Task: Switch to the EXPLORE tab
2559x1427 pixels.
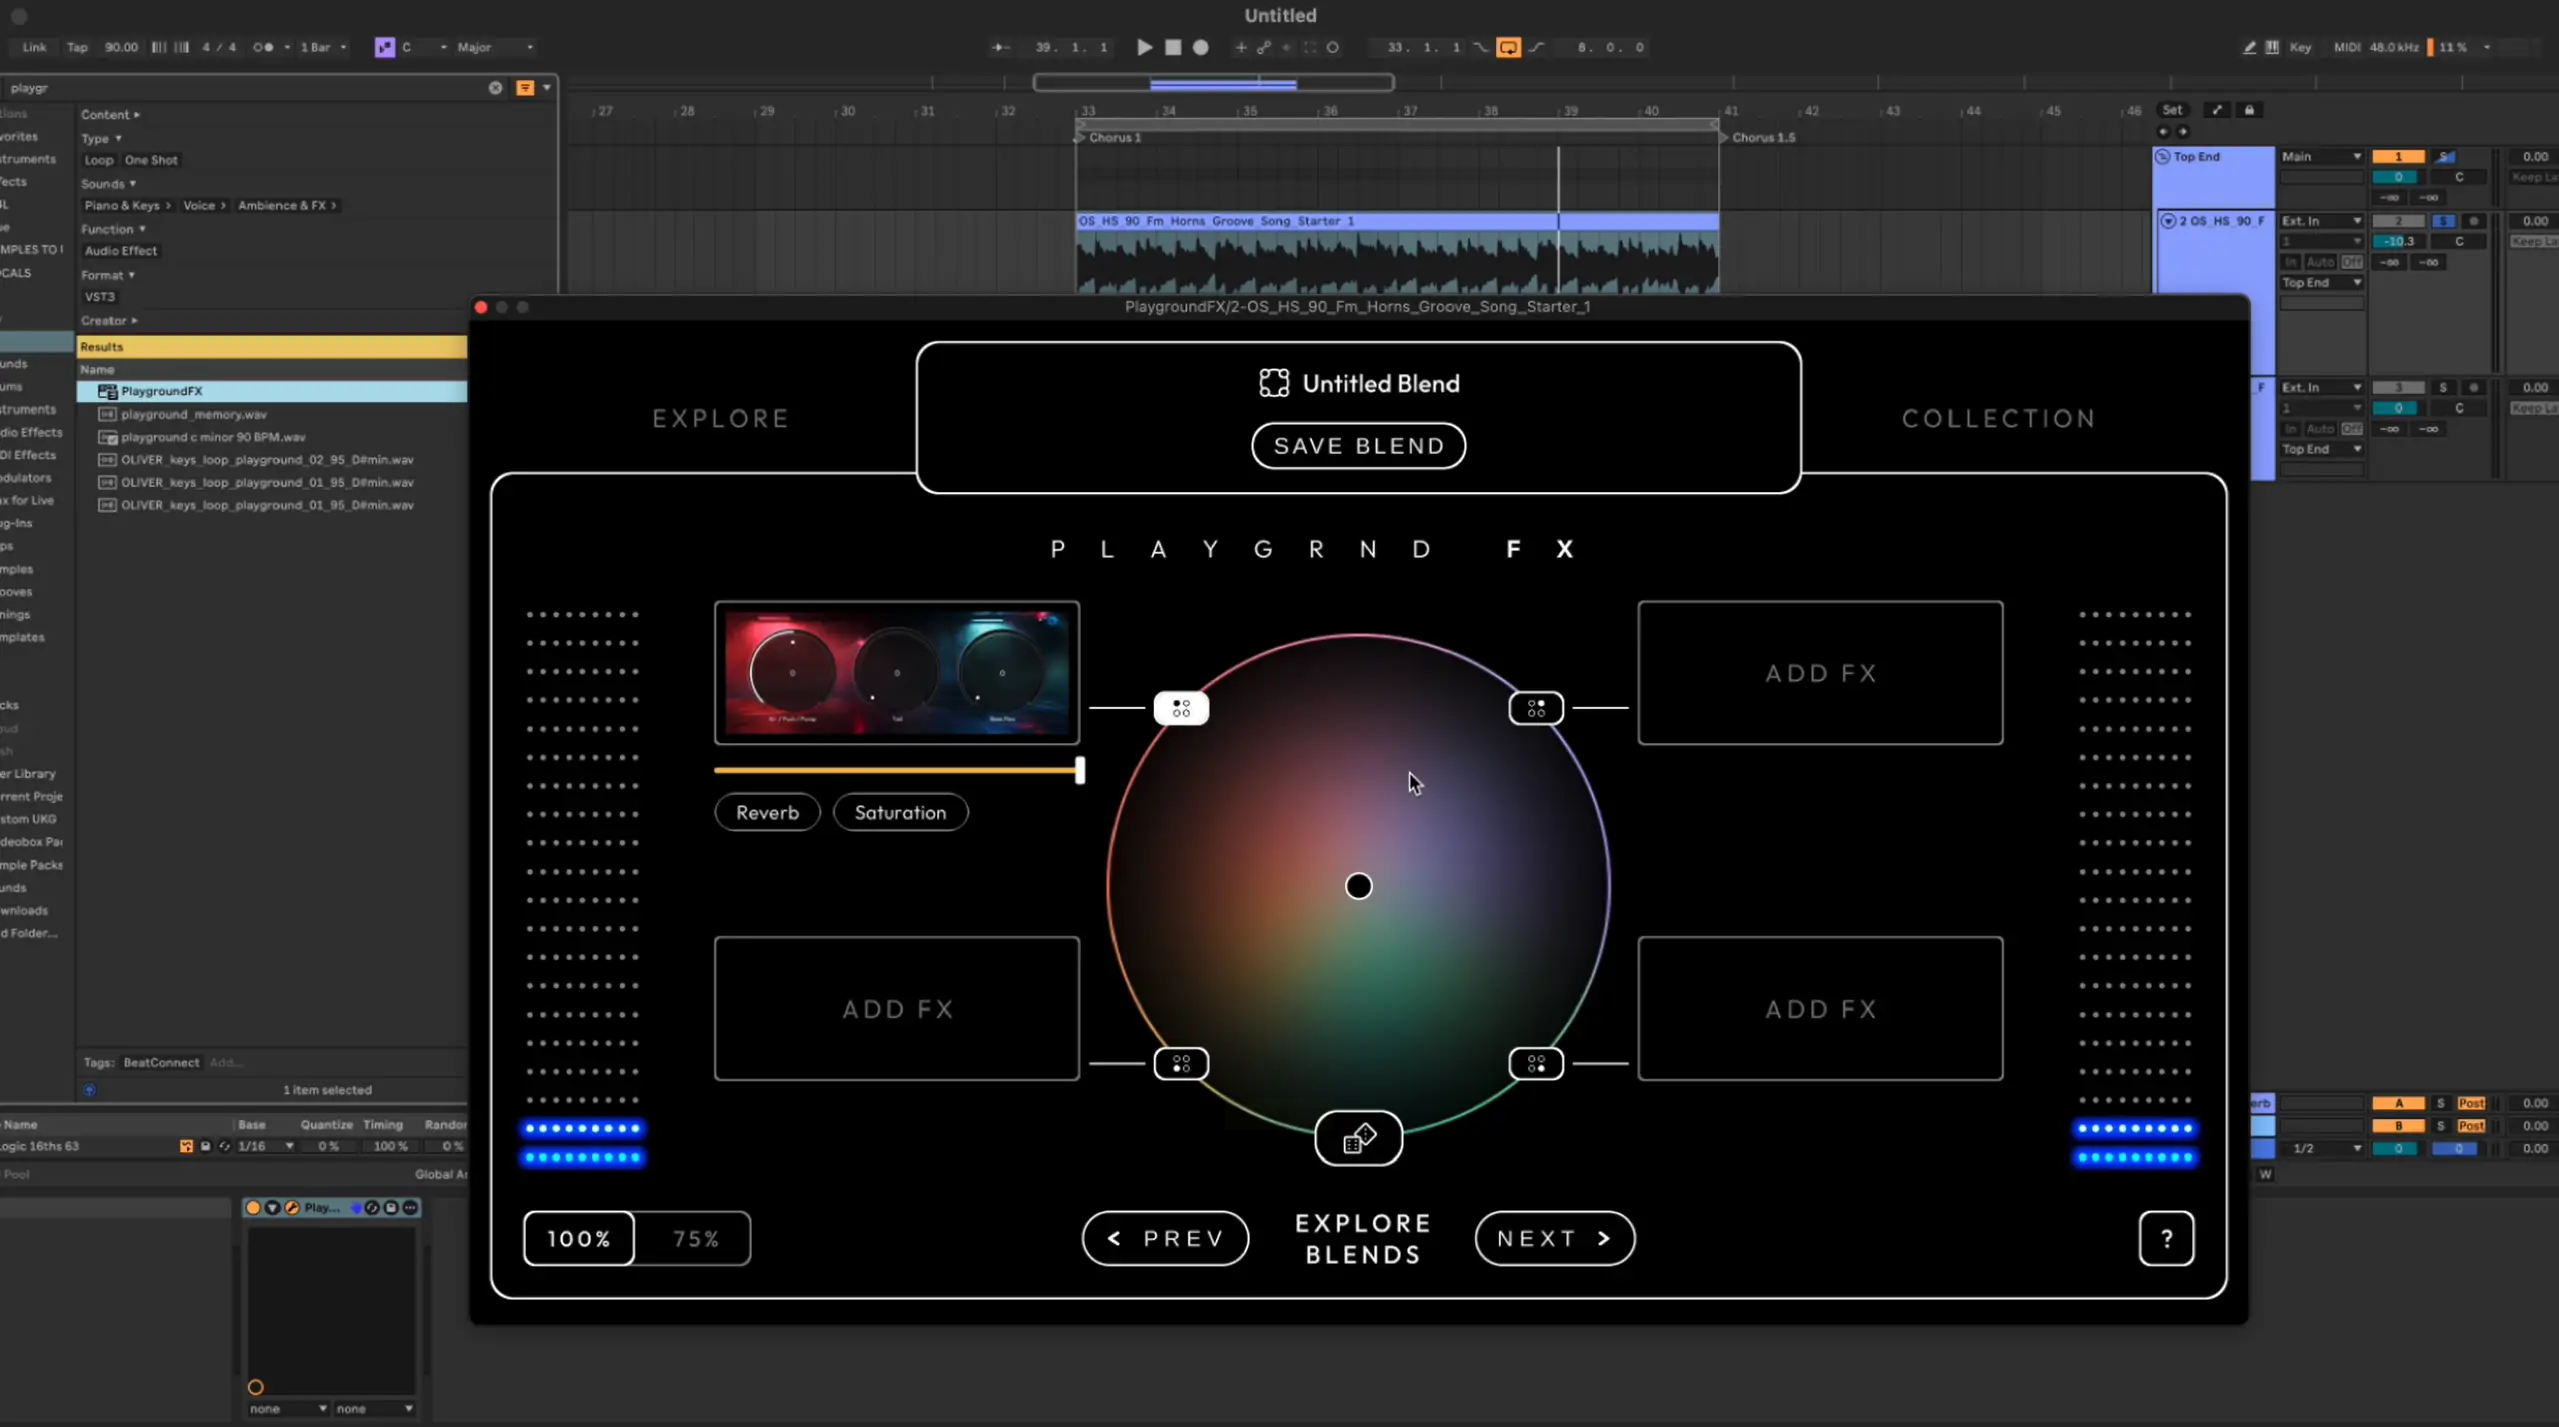Action: [720, 418]
